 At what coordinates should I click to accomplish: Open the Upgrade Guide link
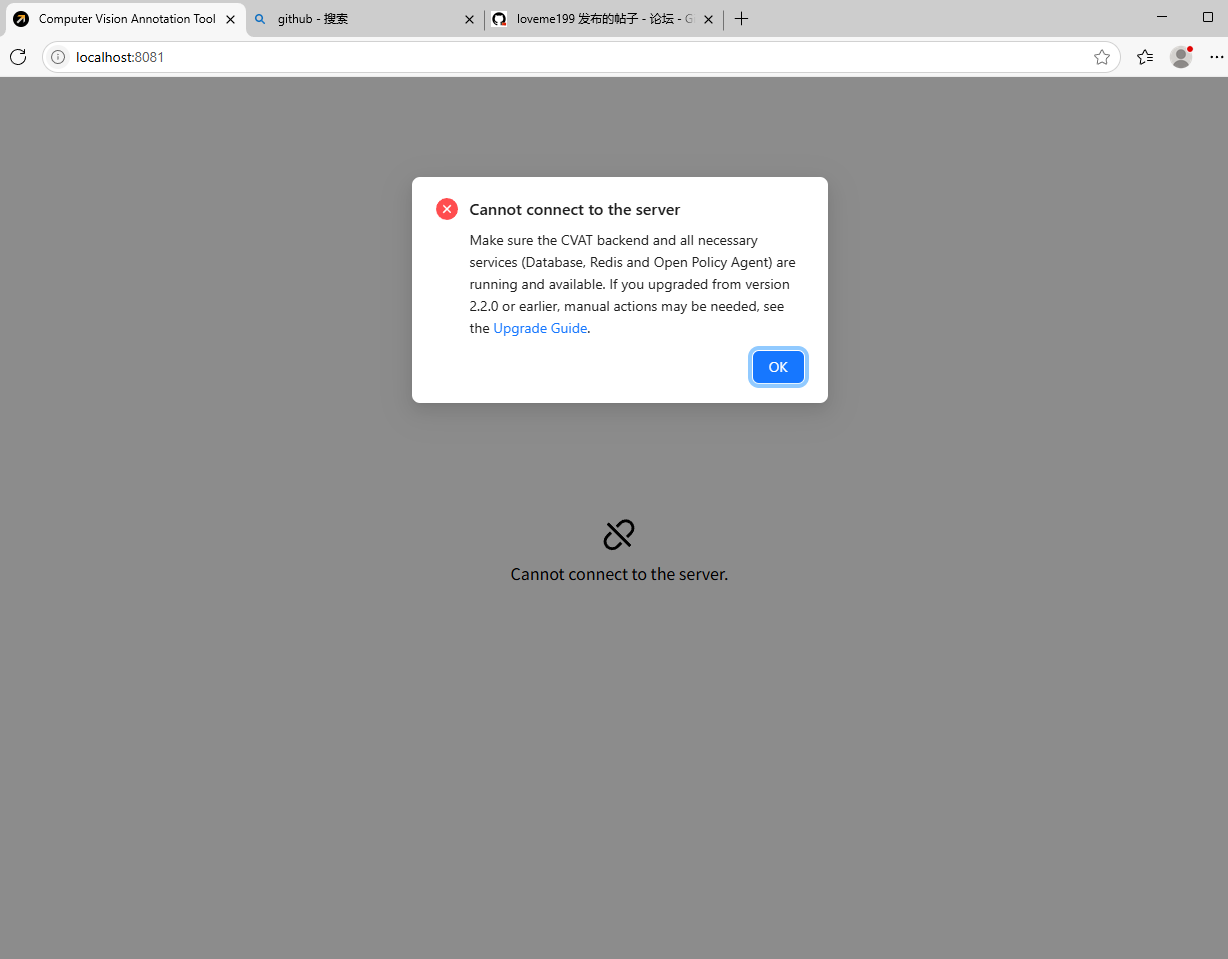click(x=540, y=328)
